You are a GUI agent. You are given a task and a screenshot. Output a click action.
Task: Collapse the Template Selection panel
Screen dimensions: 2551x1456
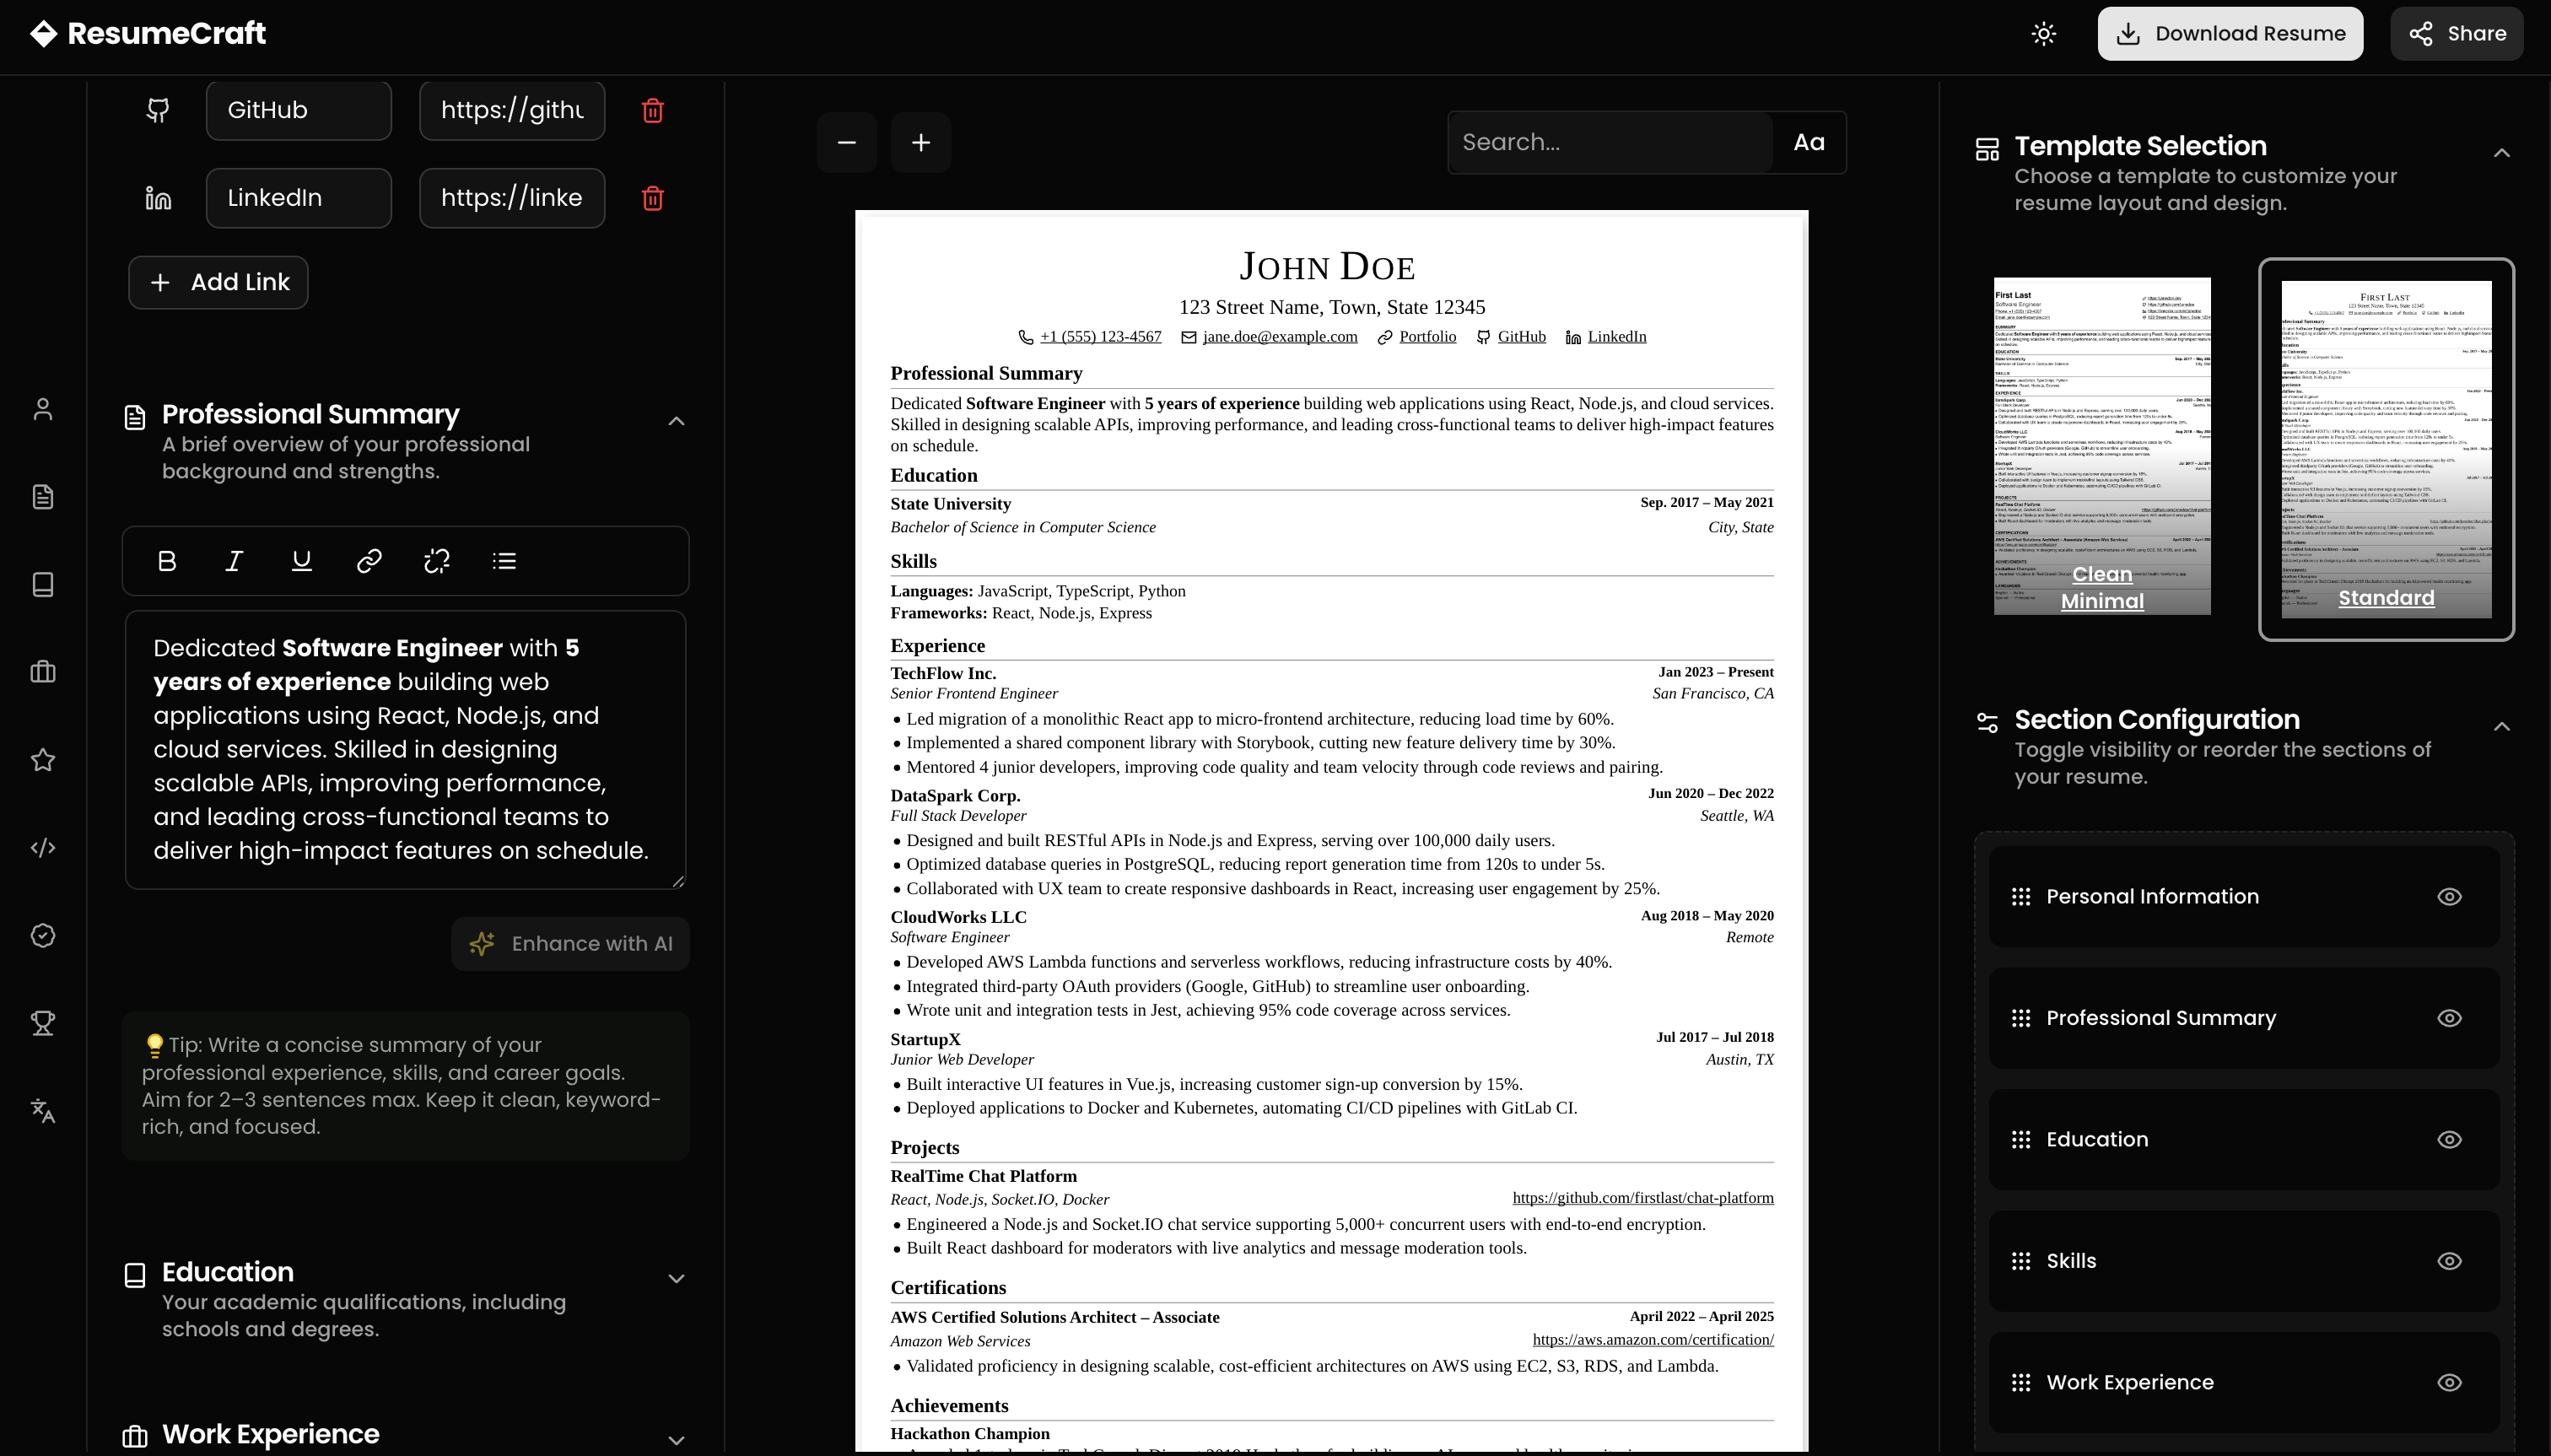coord(2501,153)
